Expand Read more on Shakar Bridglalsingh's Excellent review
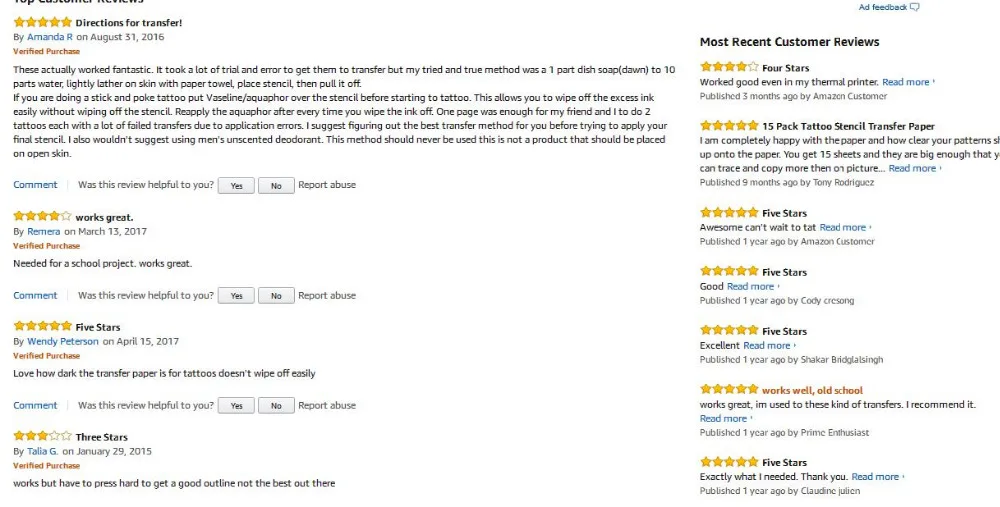Viewport: 1000px width, 507px height. click(769, 345)
